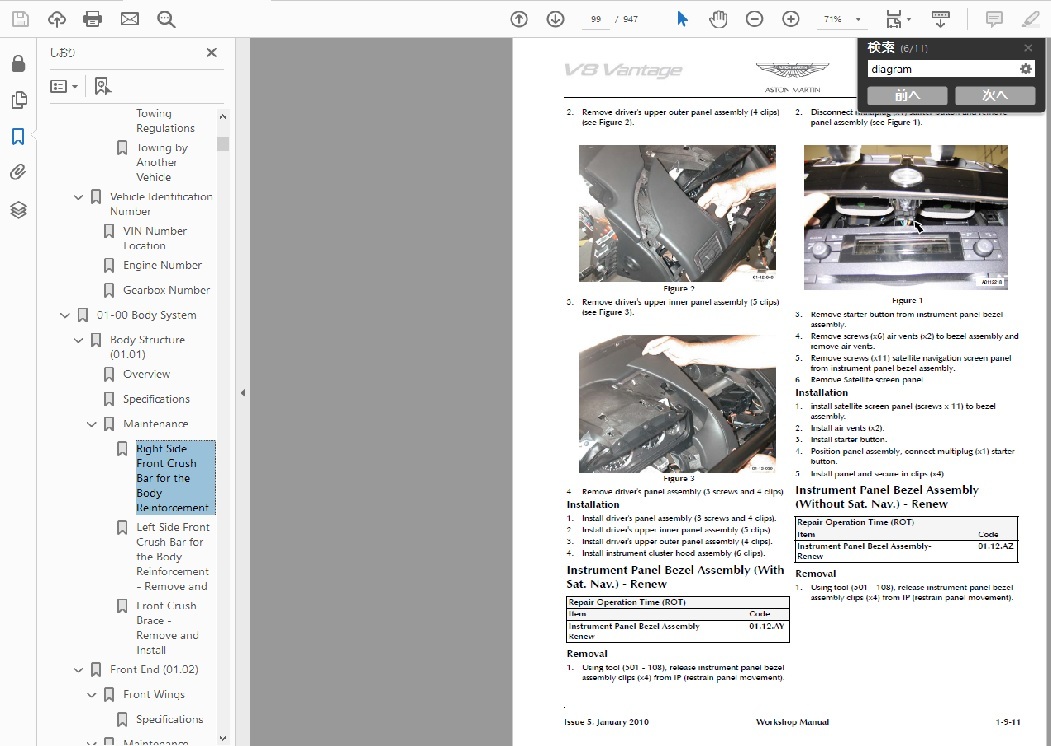Screen dimensions: 1051x746
Task: Collapse the Vehicle Identification Number bookmark
Action: click(78, 197)
